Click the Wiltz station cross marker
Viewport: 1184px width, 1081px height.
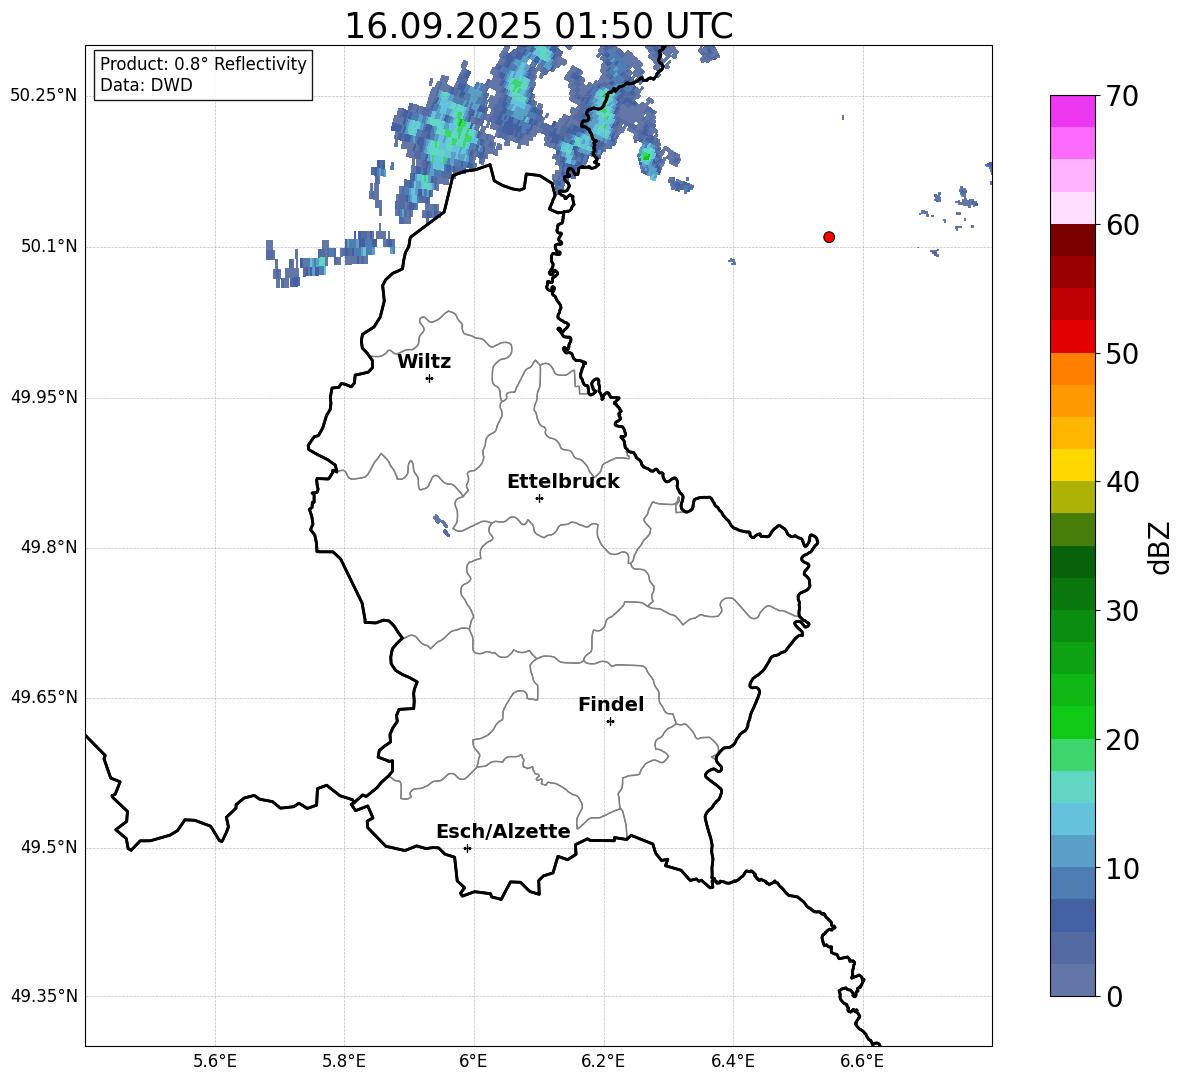(430, 378)
